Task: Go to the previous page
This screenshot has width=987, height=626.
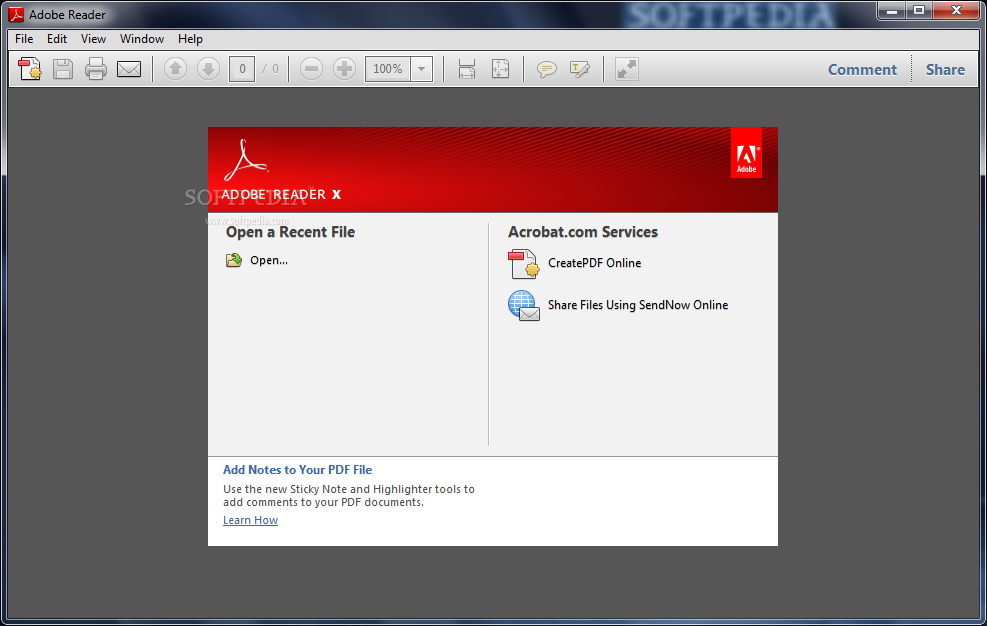Action: pyautogui.click(x=175, y=68)
